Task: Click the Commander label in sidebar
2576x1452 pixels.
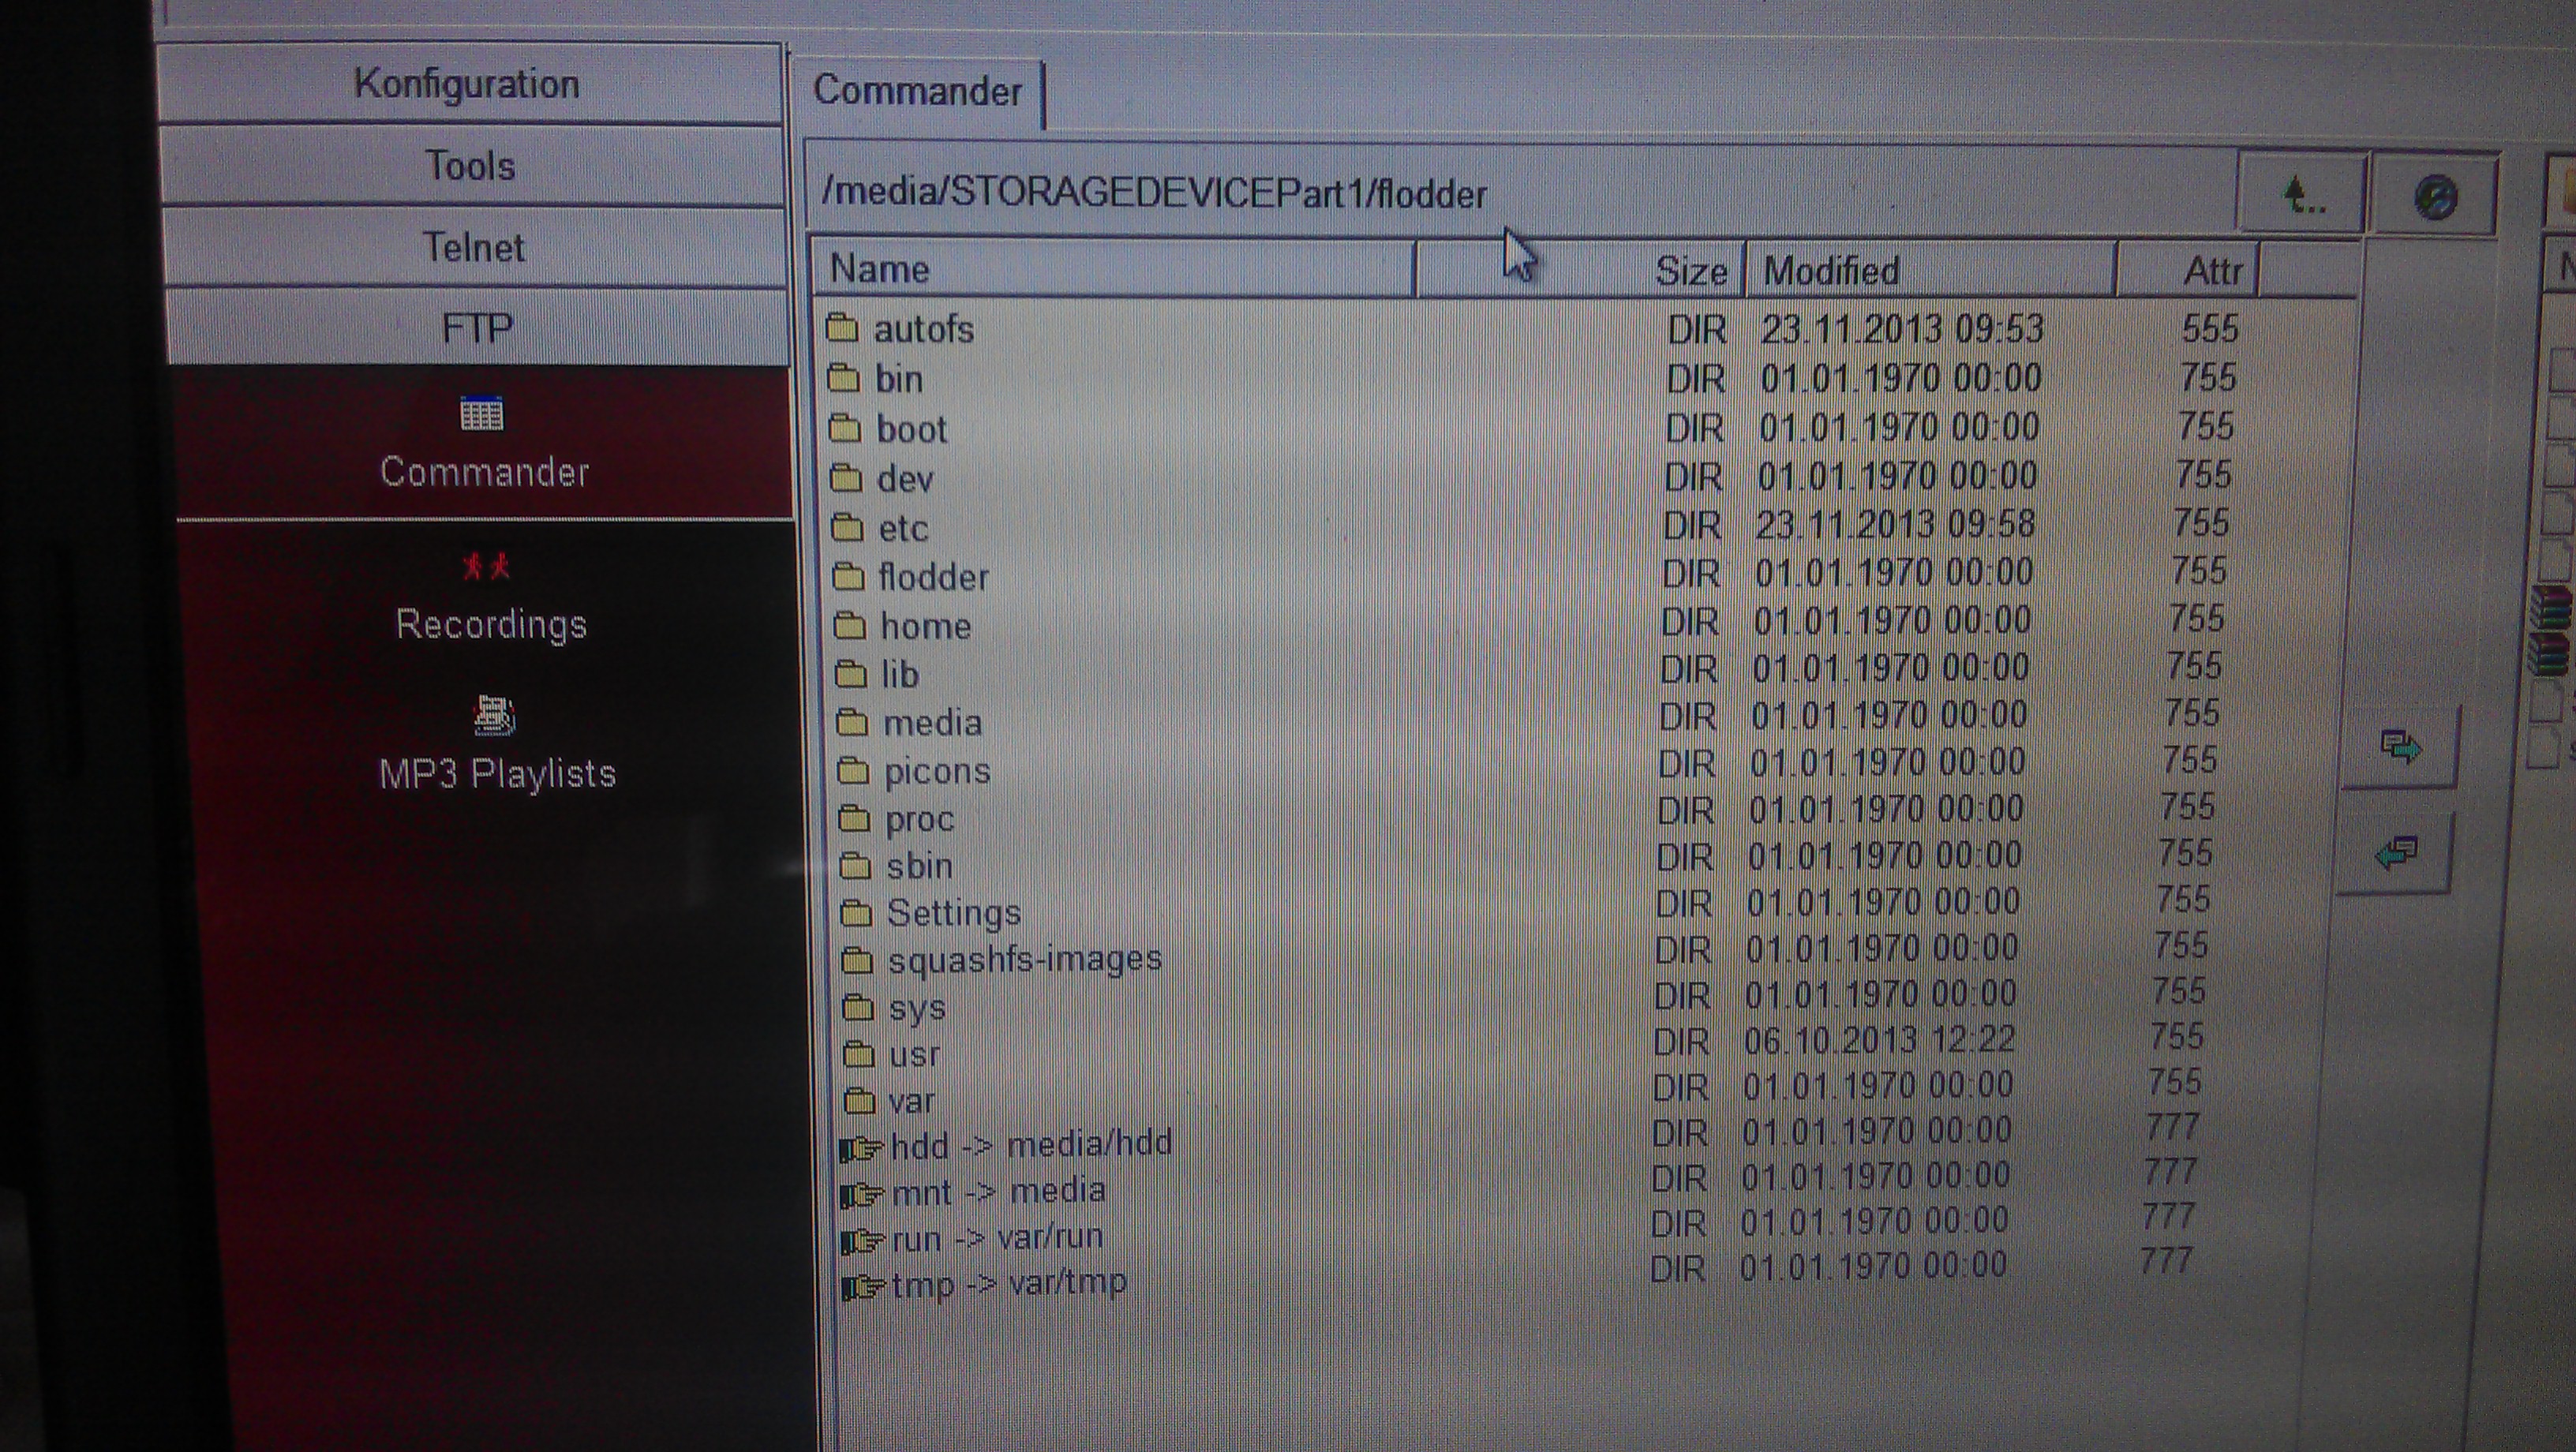Action: click(x=485, y=472)
